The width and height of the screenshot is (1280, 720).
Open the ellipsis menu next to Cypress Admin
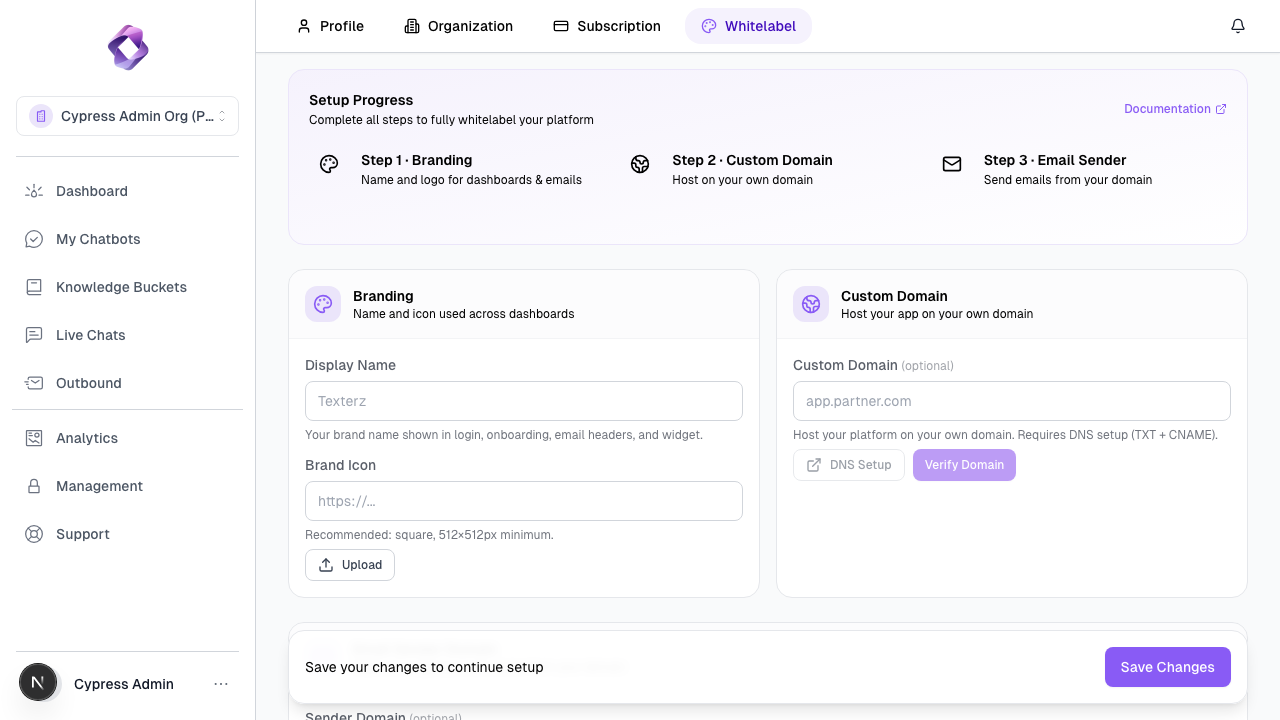[x=221, y=683]
